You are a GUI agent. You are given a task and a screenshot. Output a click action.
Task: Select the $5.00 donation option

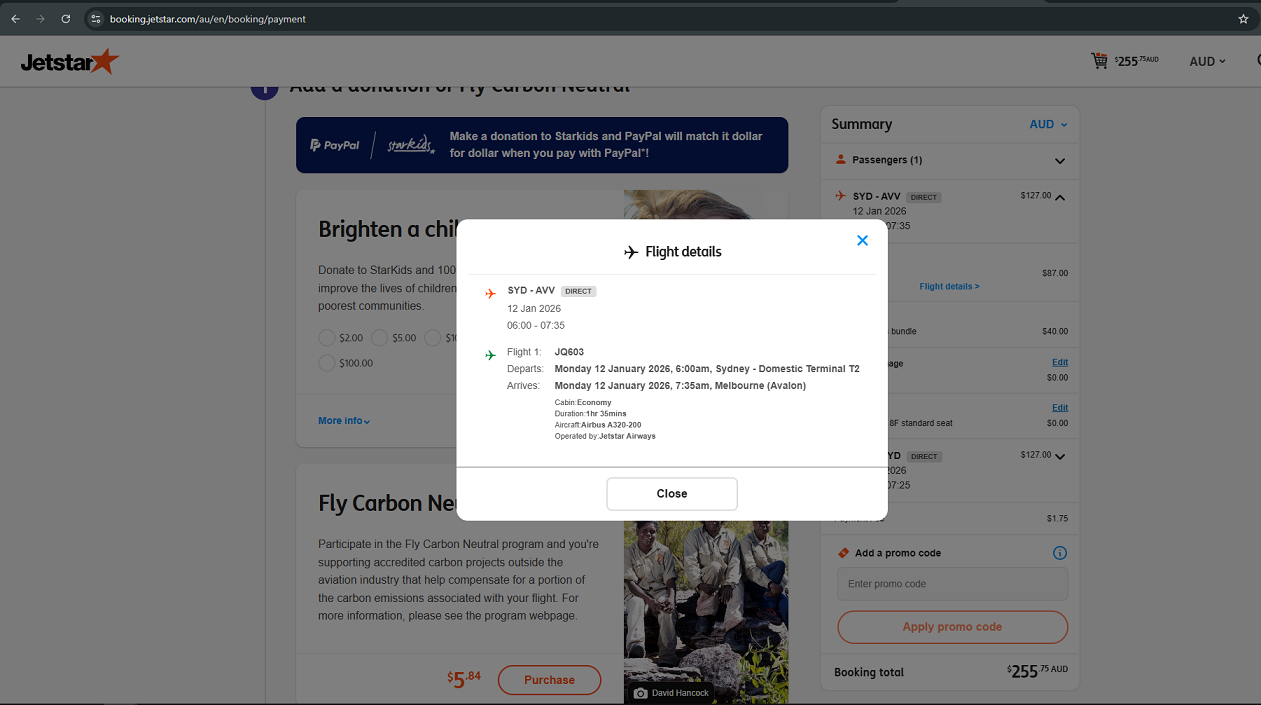tap(380, 338)
